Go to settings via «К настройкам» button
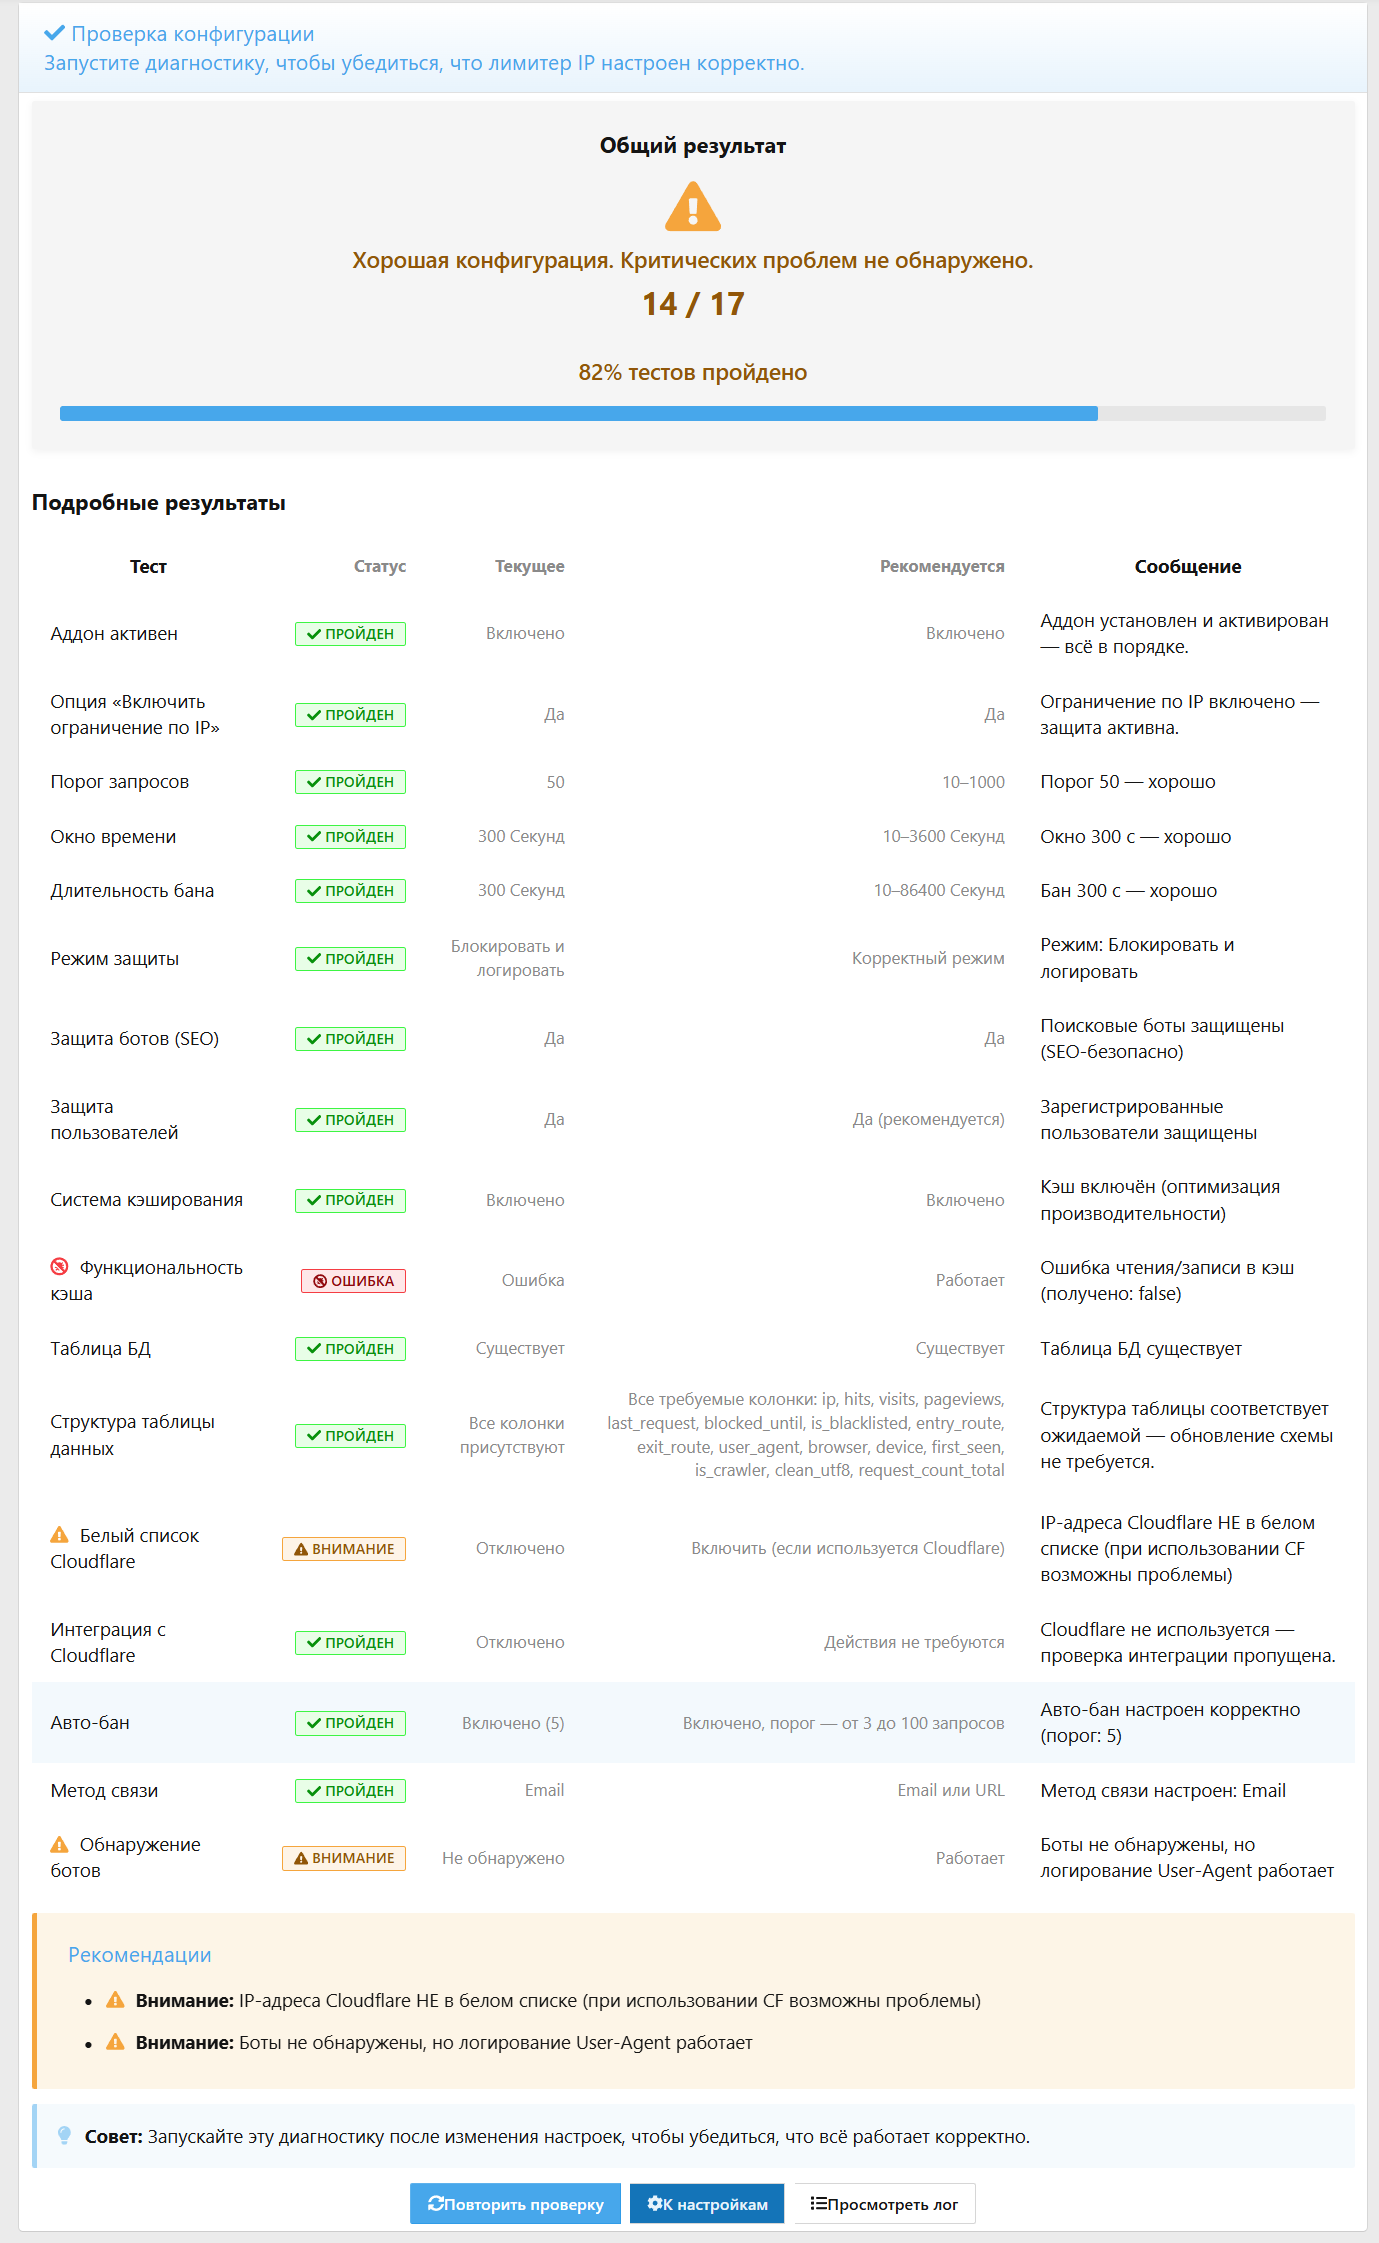Viewport: 1379px width, 2243px height. pyautogui.click(x=707, y=2204)
